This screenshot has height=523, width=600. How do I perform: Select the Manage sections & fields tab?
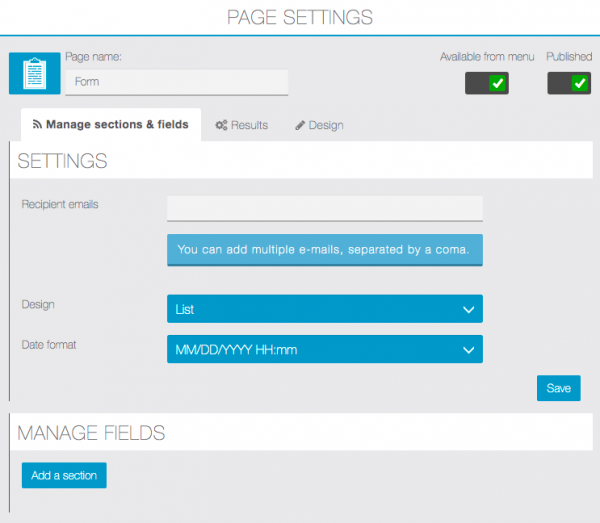(111, 125)
